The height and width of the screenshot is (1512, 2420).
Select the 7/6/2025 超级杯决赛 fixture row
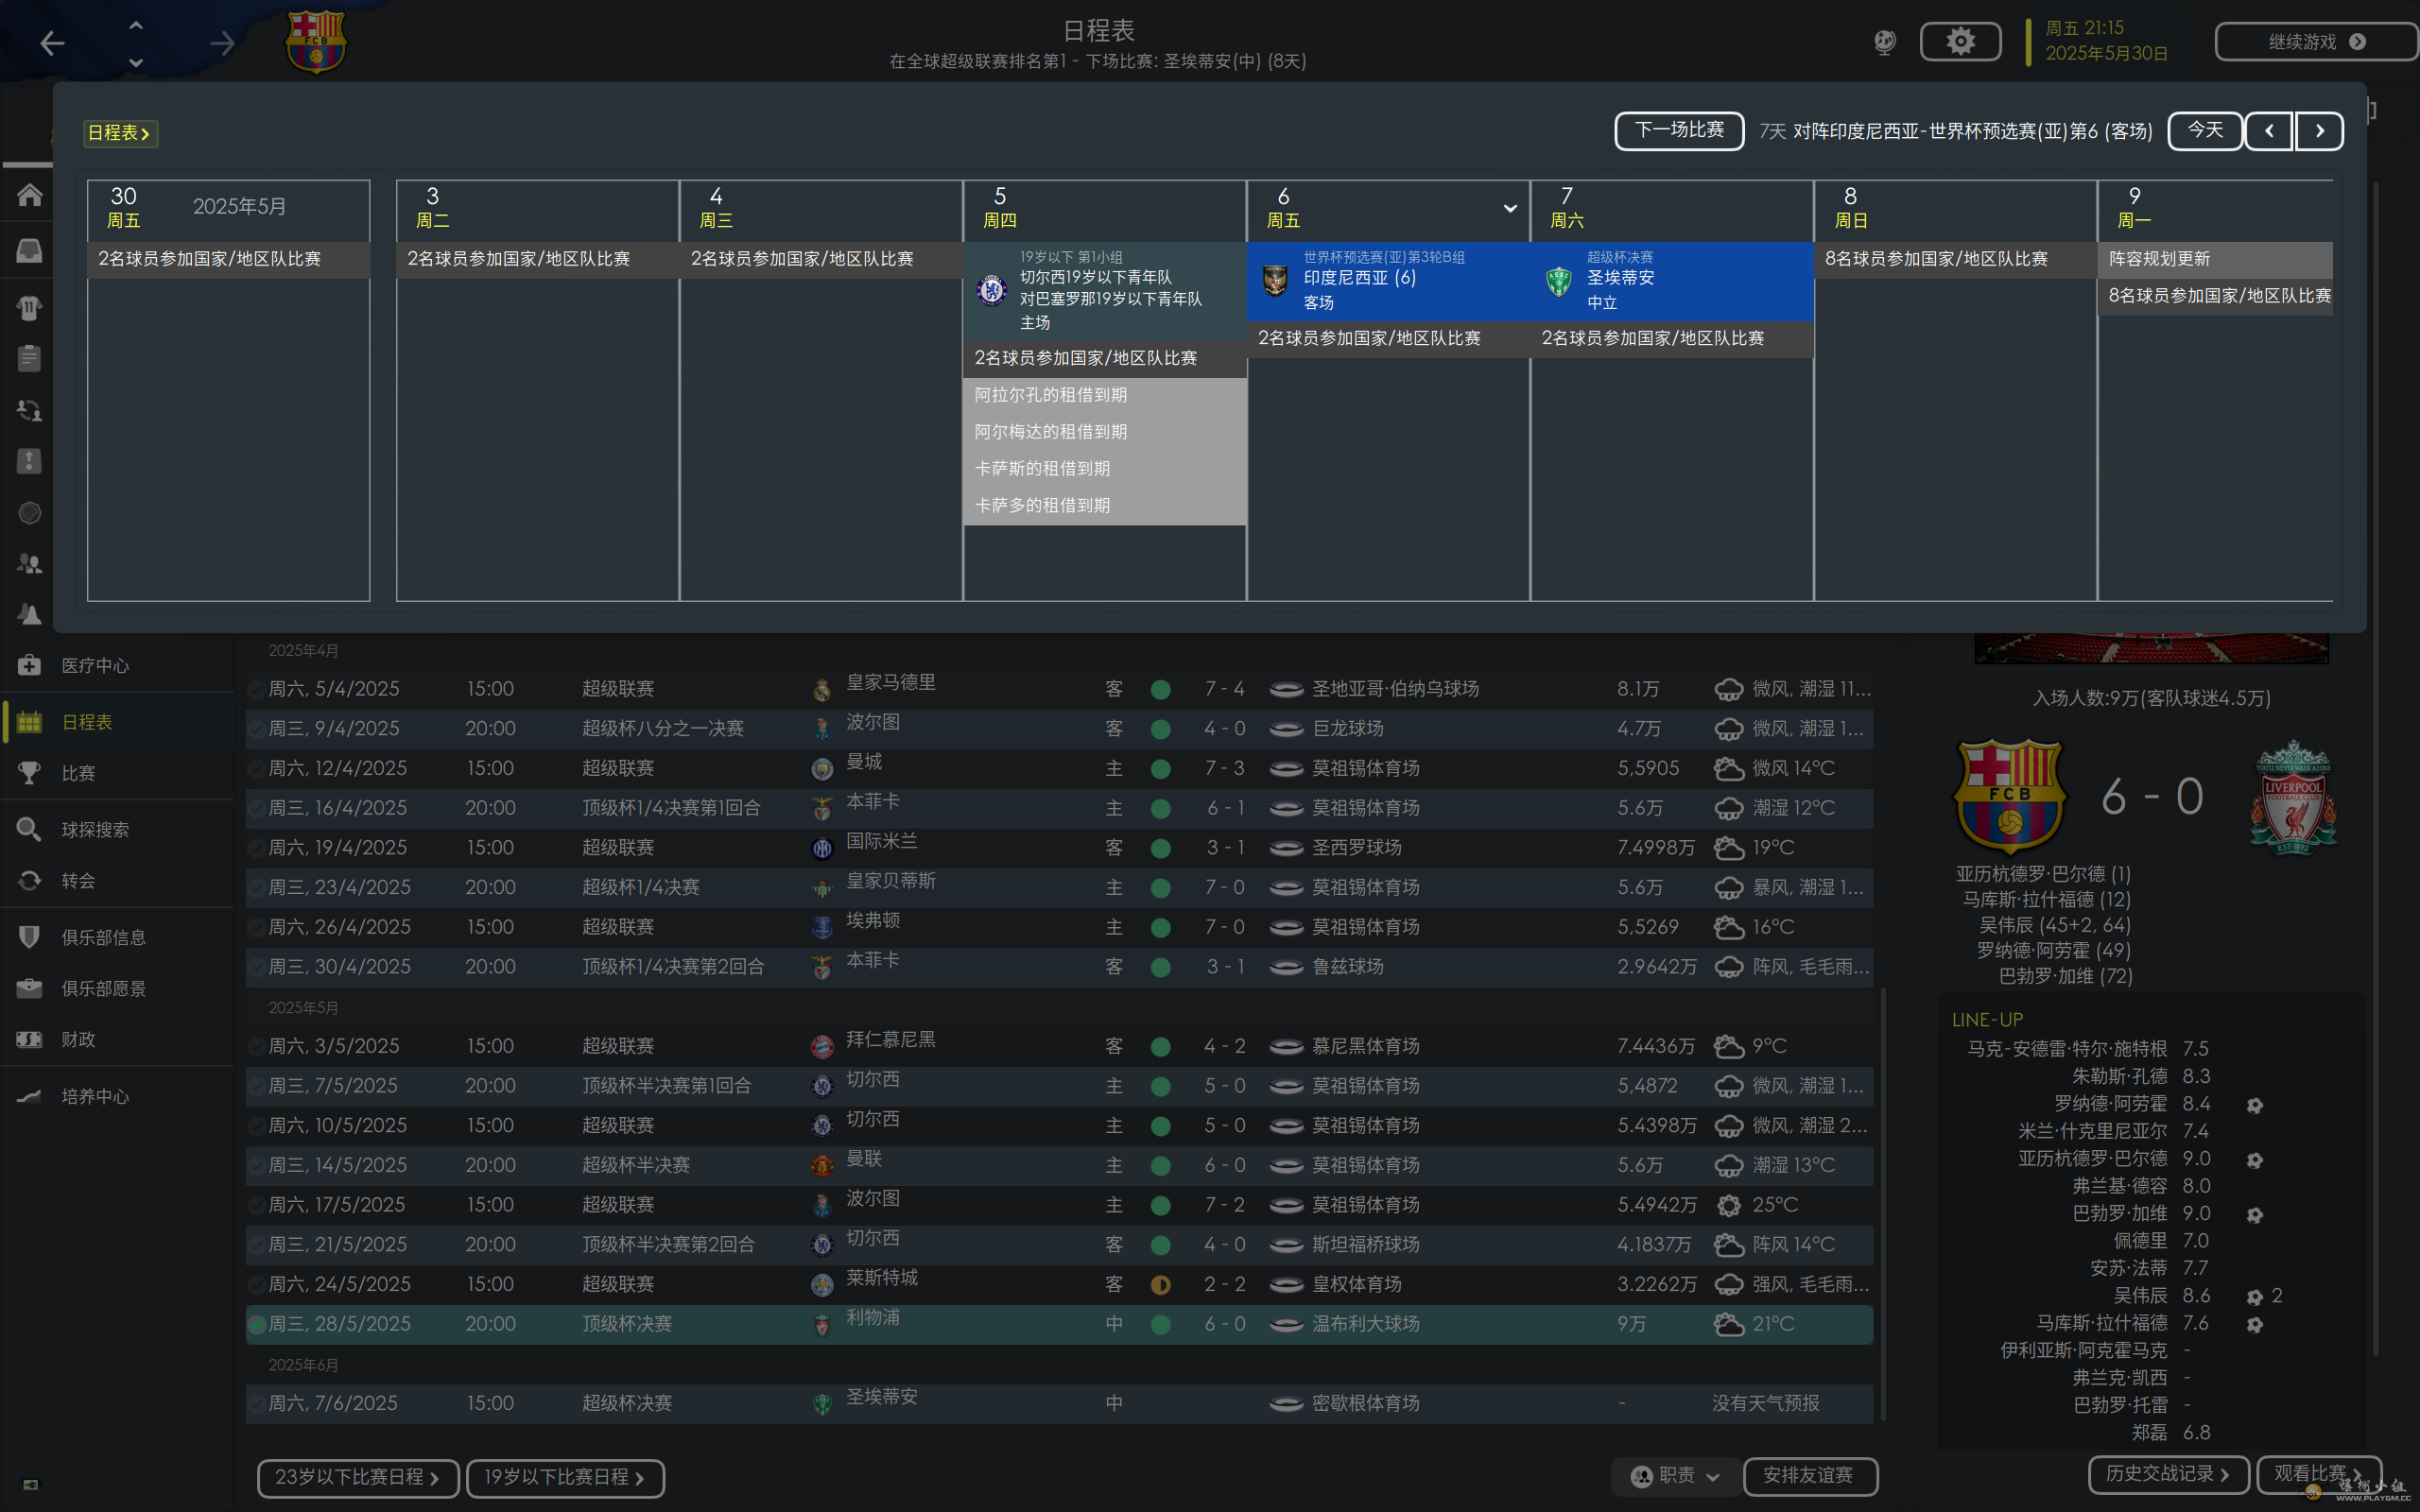click(1059, 1404)
